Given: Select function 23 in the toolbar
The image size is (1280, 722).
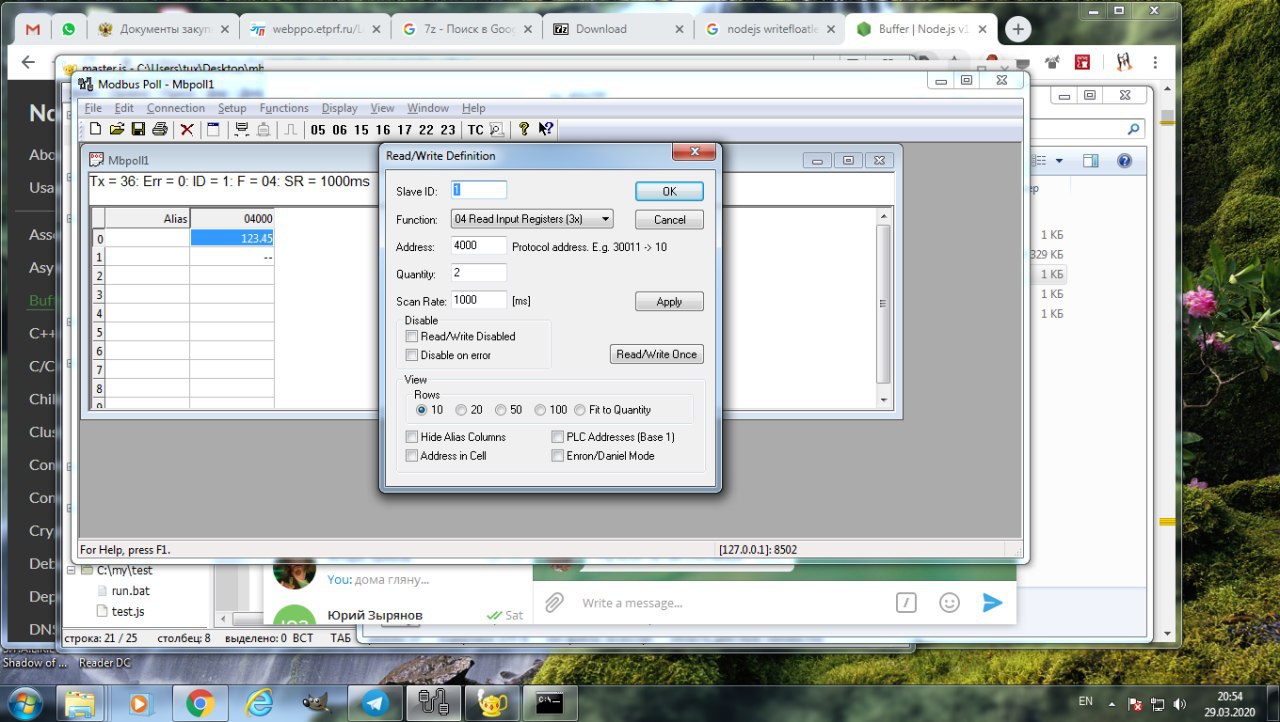Looking at the screenshot, I should pos(447,130).
